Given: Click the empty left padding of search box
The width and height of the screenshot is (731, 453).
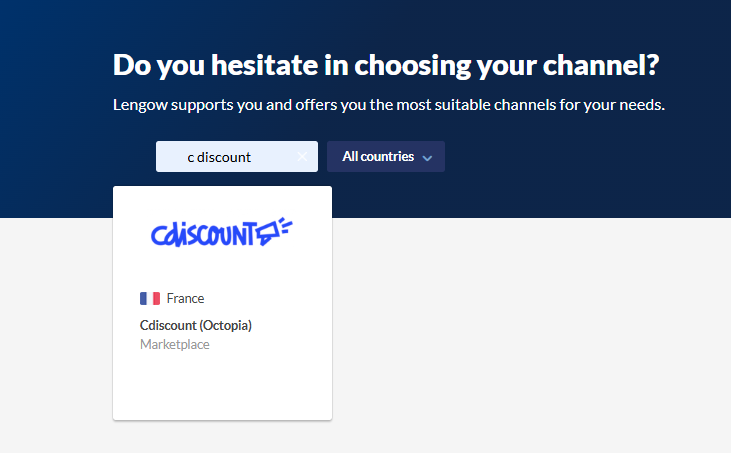Looking at the screenshot, I should (x=170, y=157).
